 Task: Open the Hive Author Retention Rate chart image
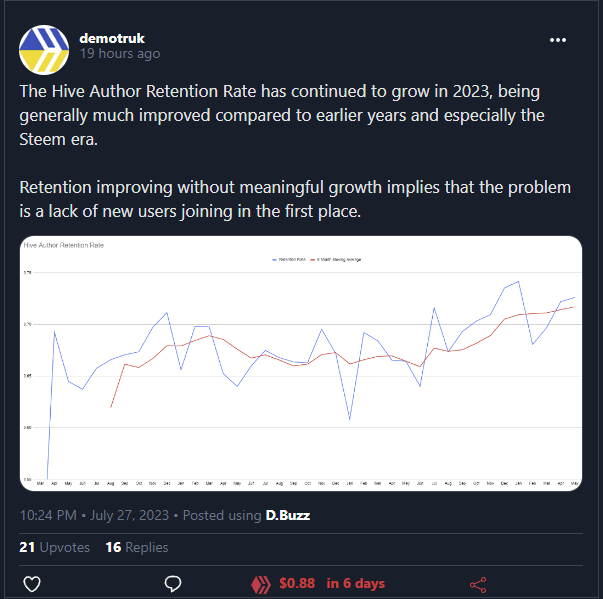tap(301, 363)
